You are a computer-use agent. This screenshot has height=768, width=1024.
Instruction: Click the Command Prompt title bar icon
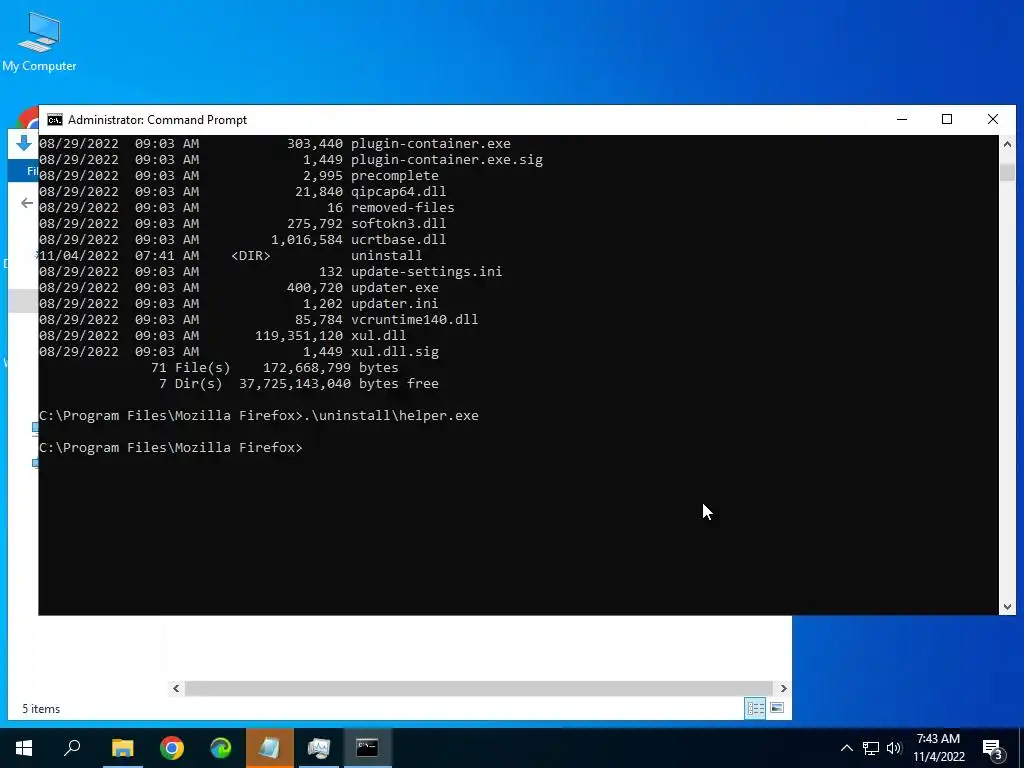[x=55, y=120]
